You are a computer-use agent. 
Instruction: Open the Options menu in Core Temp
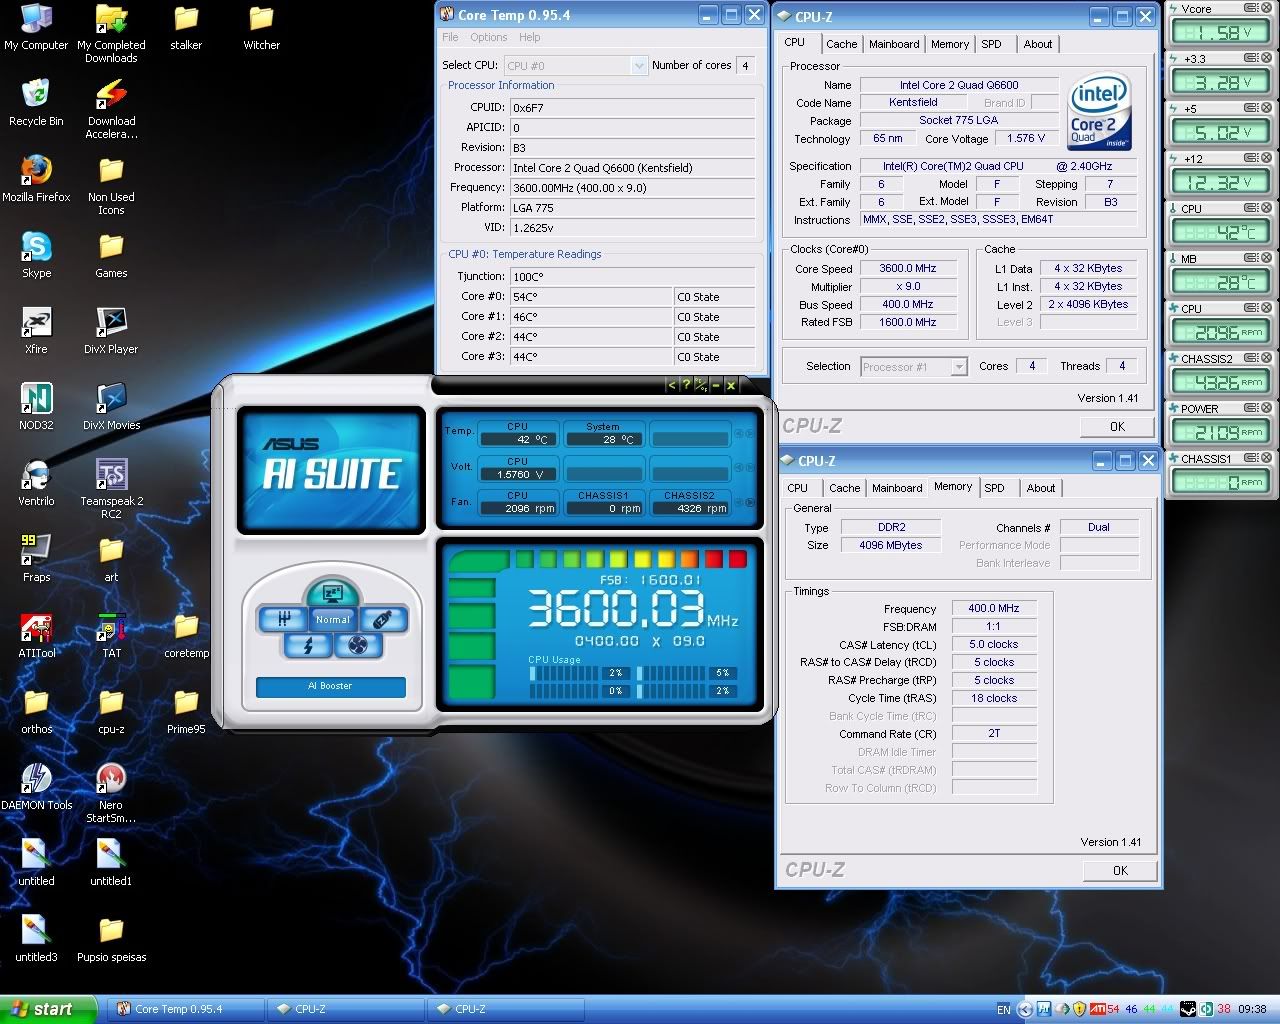(x=489, y=37)
